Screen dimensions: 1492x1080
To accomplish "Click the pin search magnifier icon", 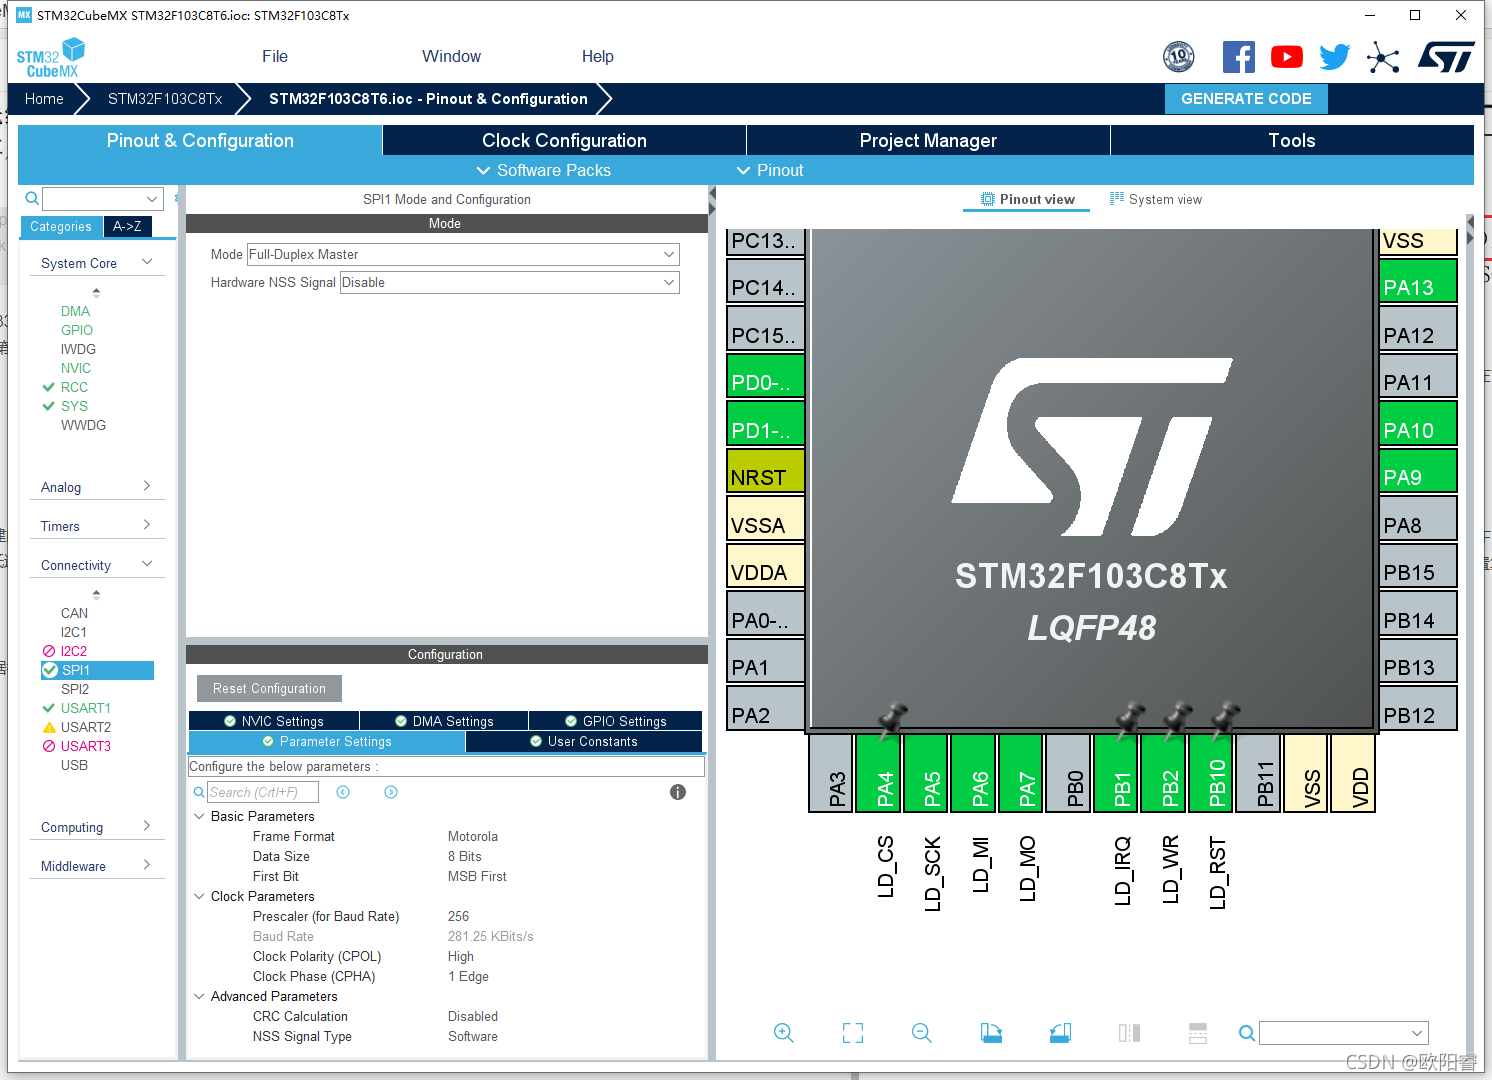I will 1246,1033.
